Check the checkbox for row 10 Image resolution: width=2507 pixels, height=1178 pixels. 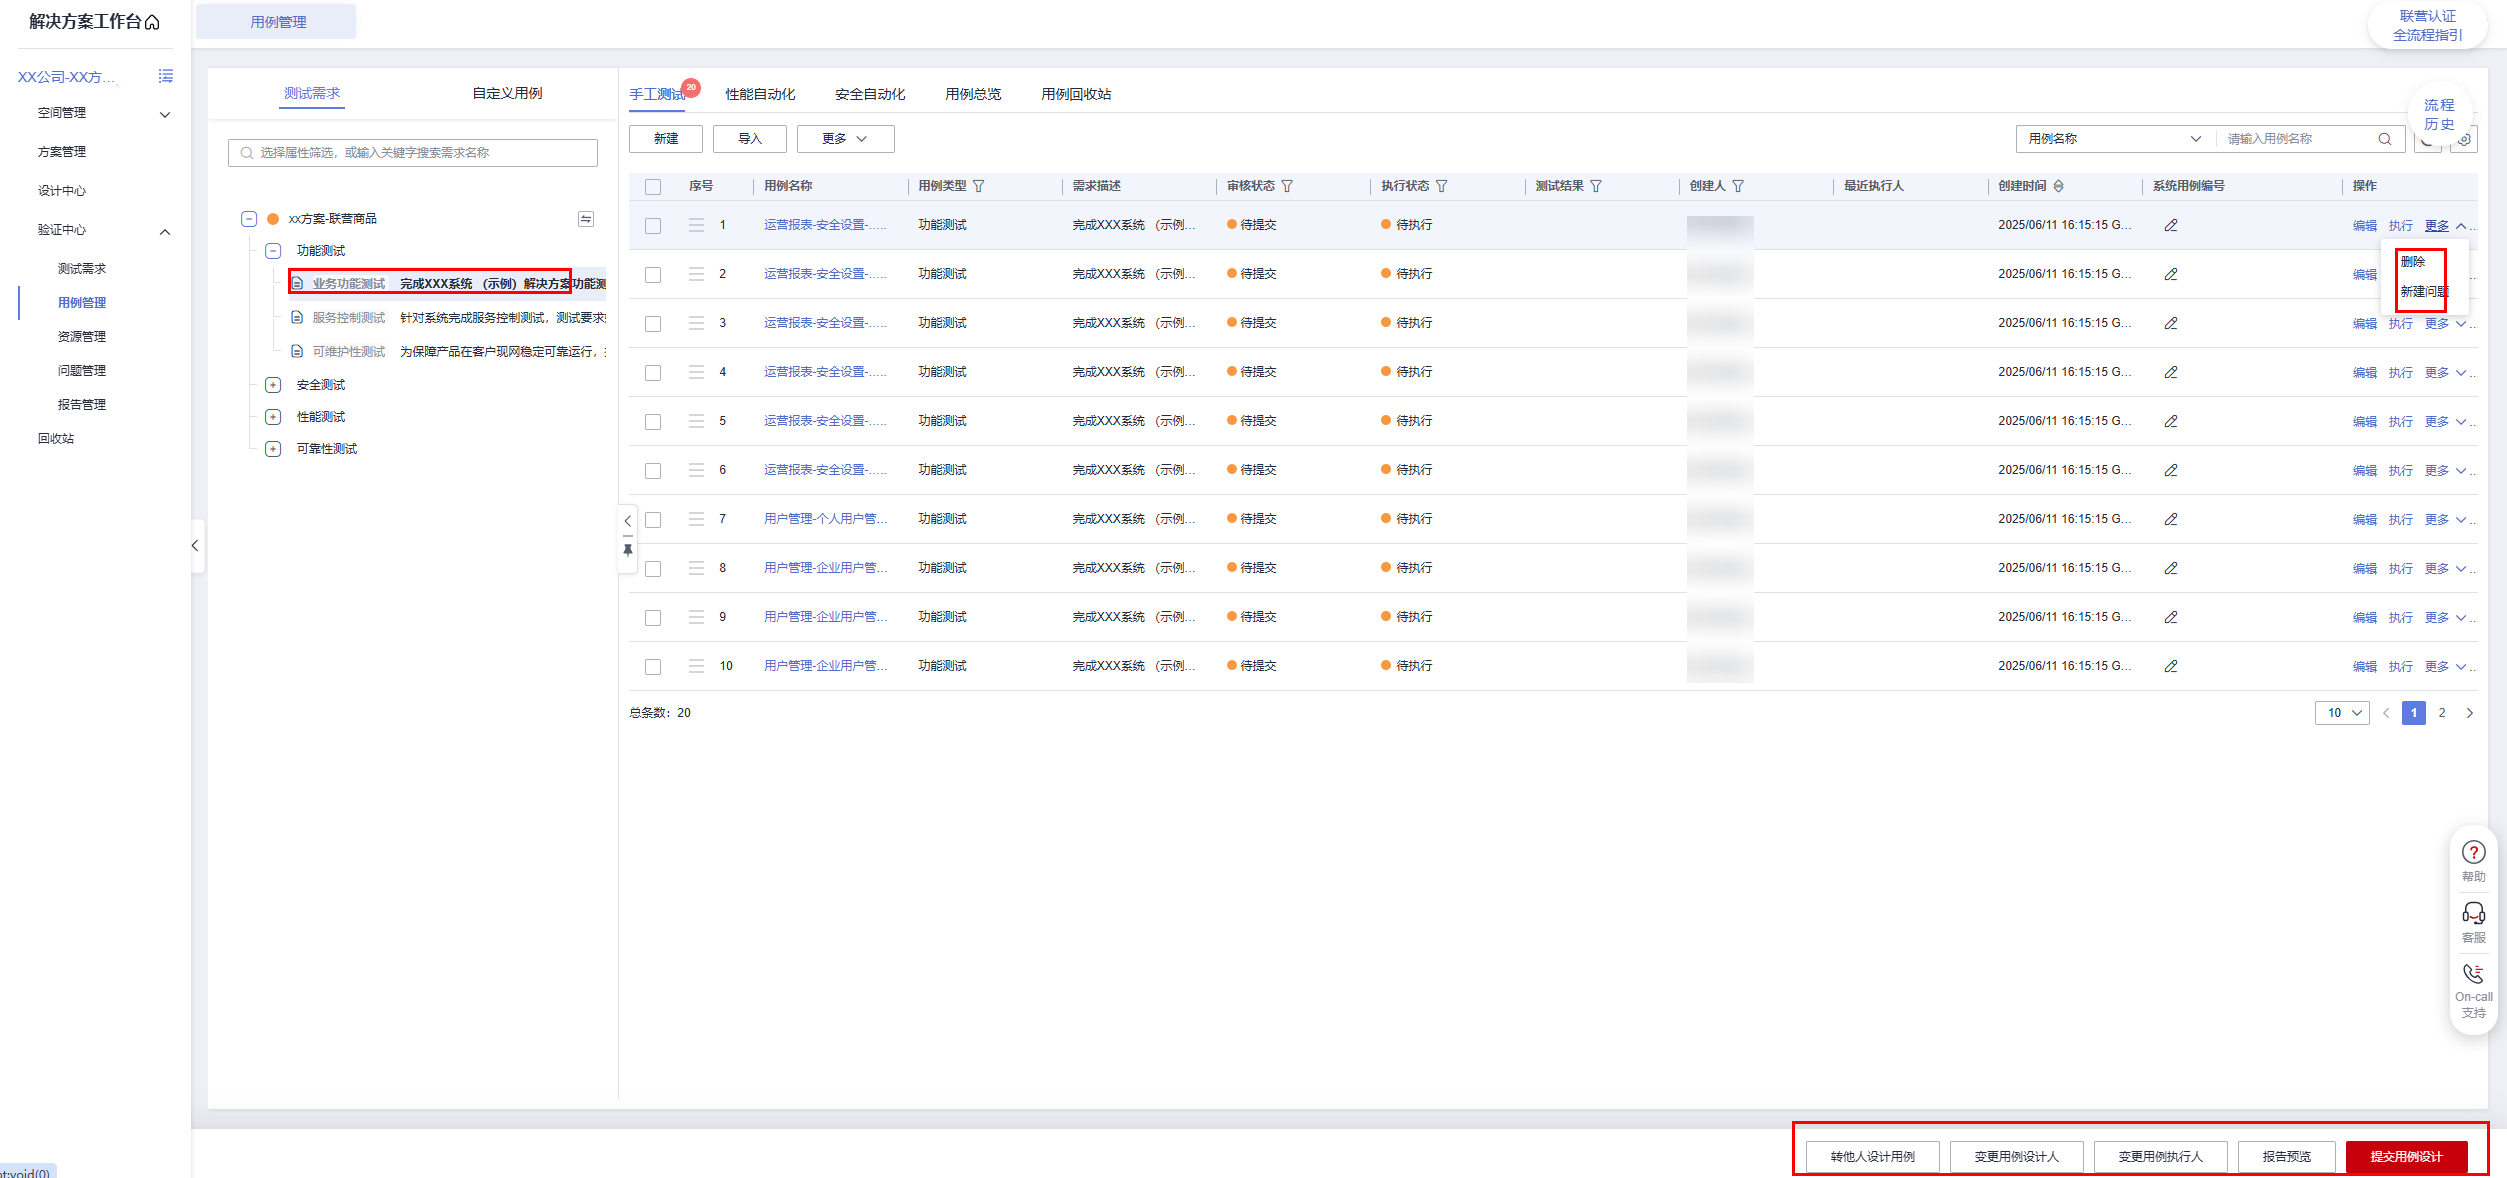point(653,667)
